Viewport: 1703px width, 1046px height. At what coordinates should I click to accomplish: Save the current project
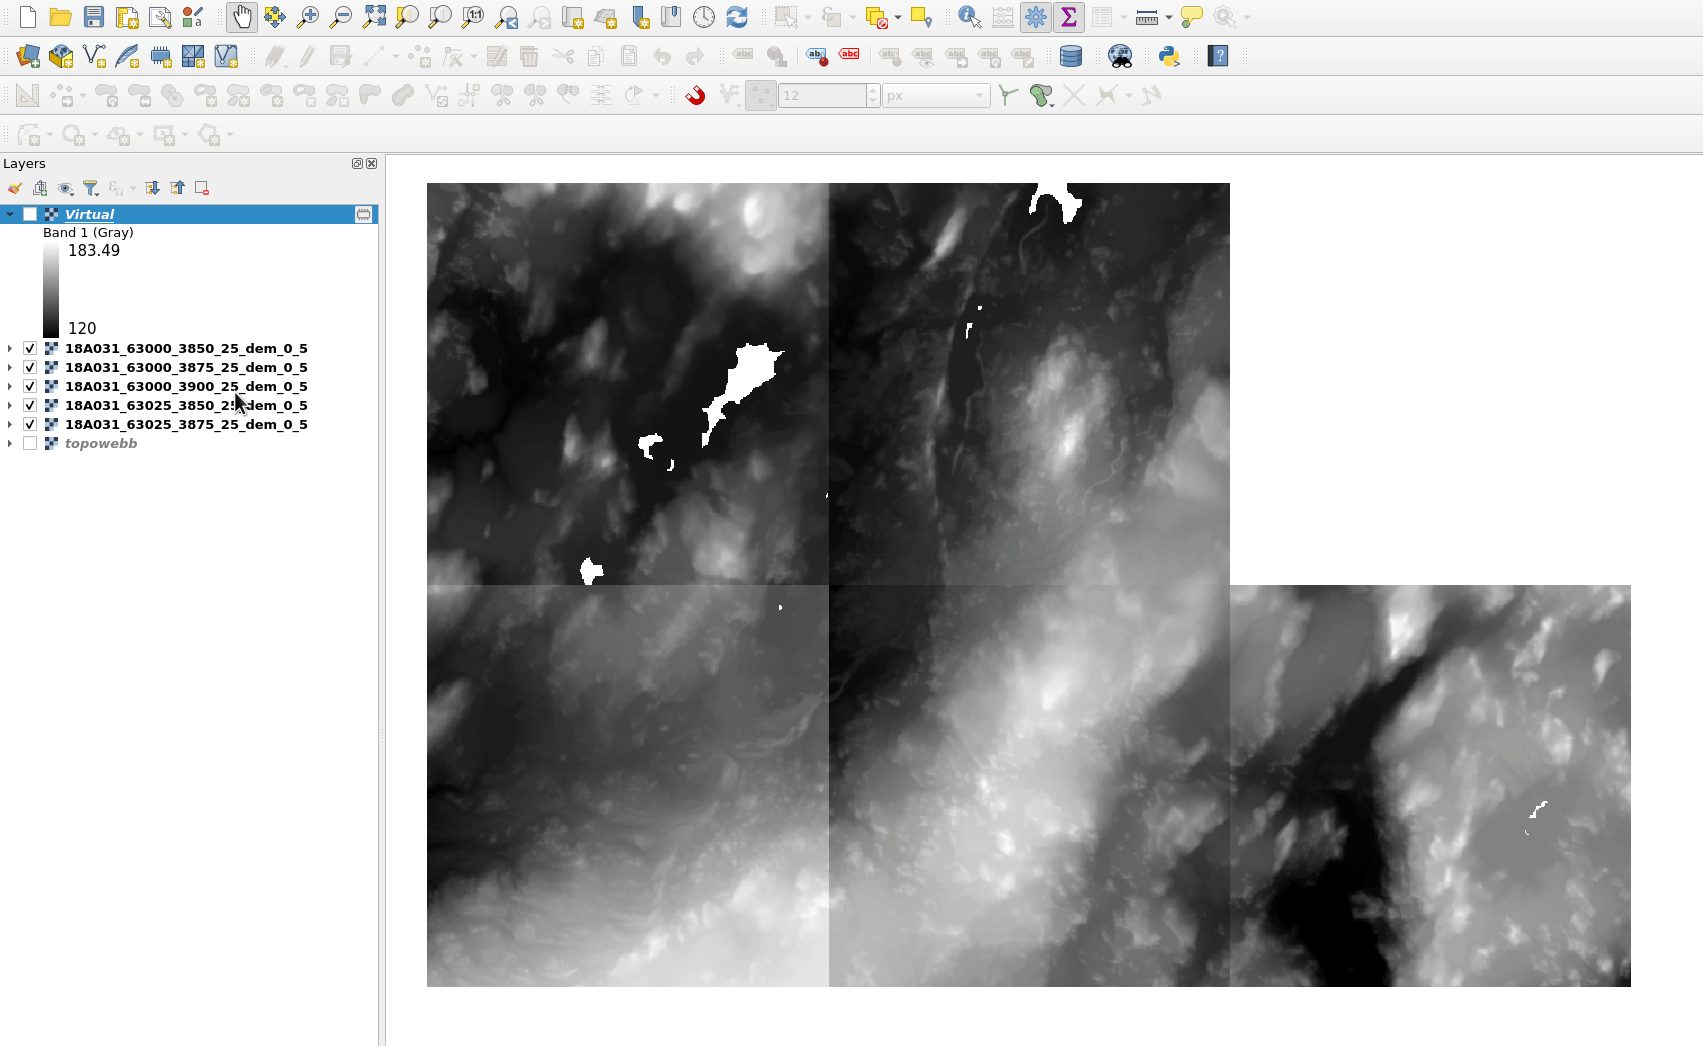(93, 17)
